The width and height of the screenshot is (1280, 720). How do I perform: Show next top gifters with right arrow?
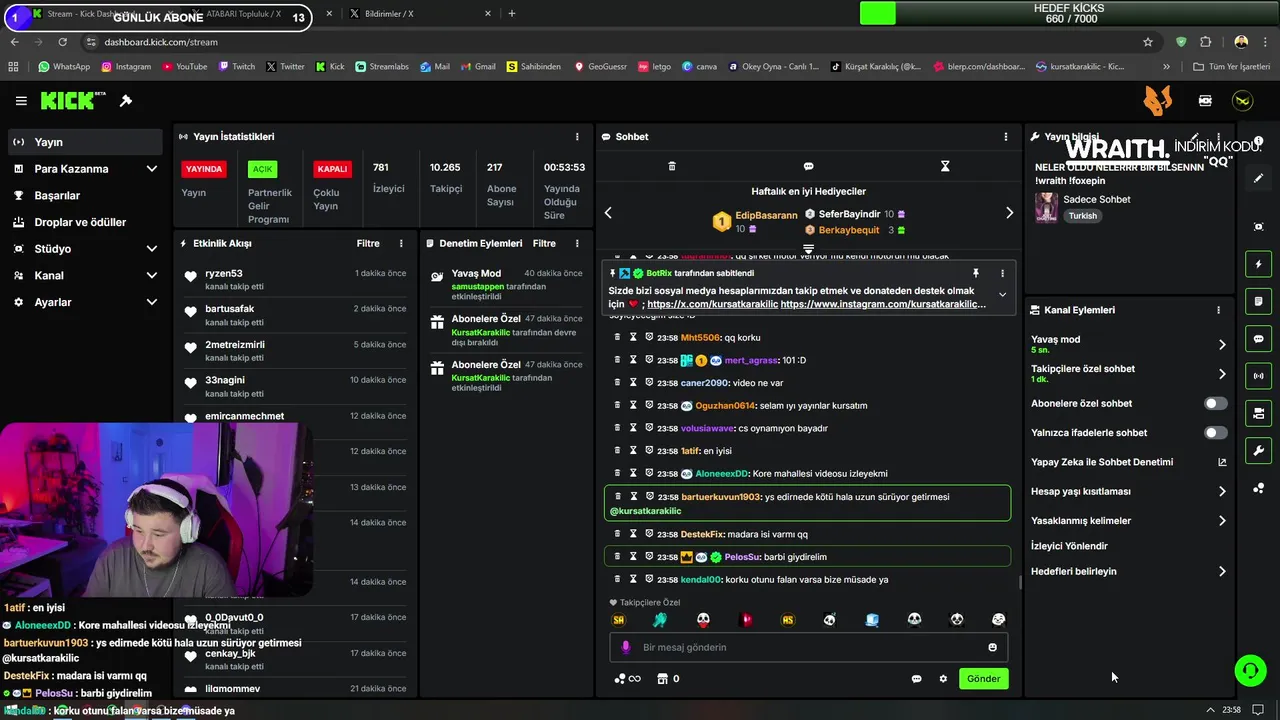coord(1009,213)
